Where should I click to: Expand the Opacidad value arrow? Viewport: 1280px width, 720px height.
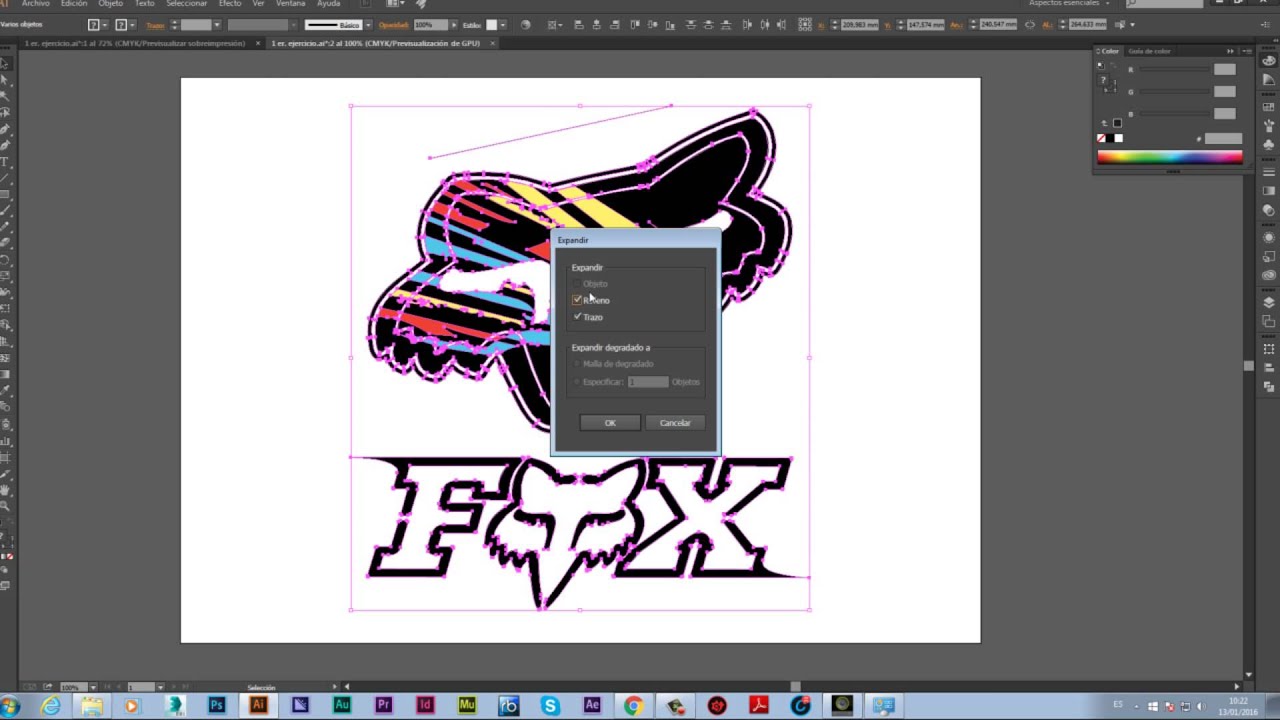[x=453, y=25]
